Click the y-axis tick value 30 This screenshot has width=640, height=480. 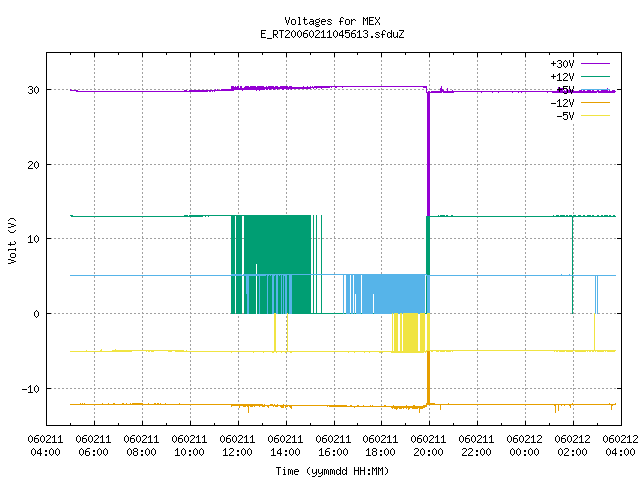tap(33, 90)
